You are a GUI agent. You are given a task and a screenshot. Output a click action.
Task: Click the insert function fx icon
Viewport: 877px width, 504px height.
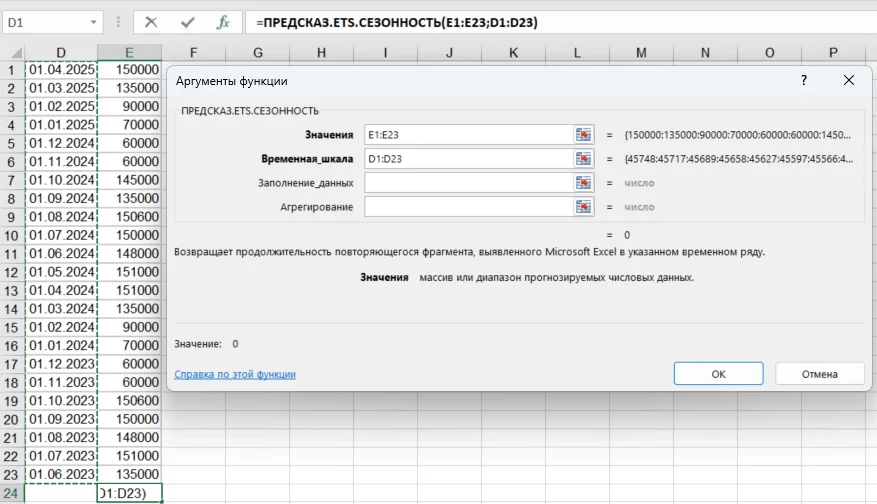[x=224, y=22]
